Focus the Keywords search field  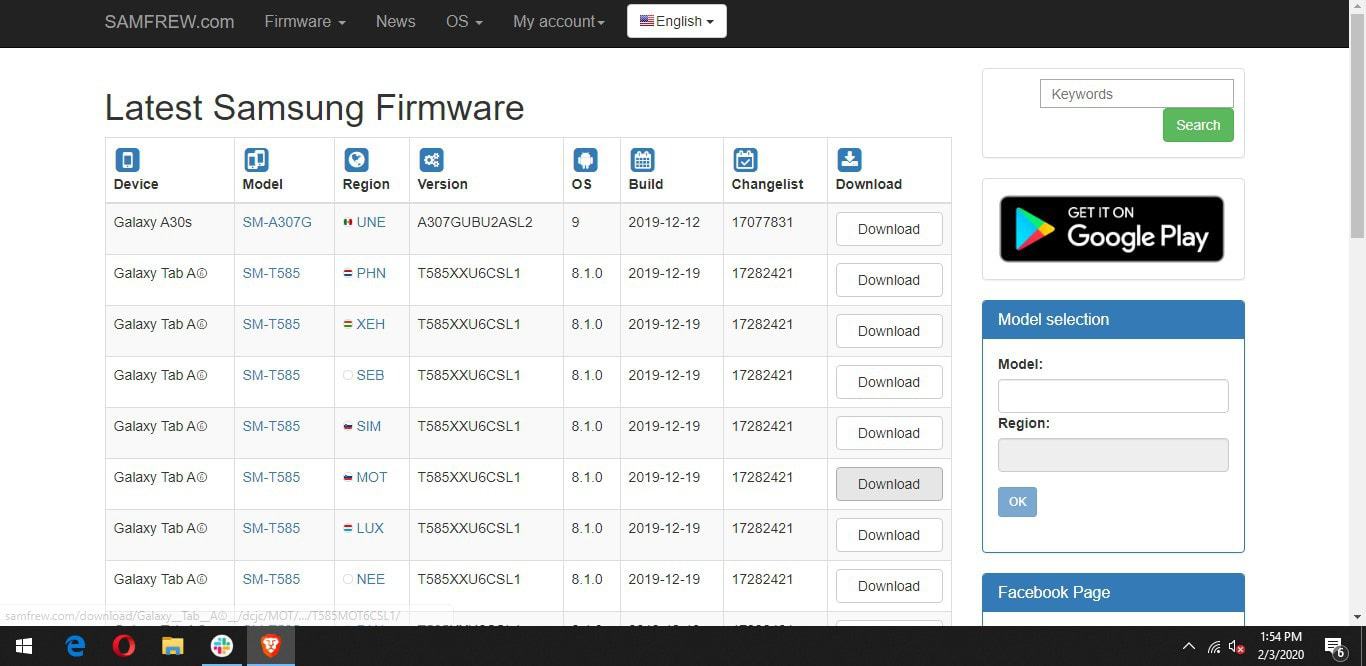[x=1137, y=94]
